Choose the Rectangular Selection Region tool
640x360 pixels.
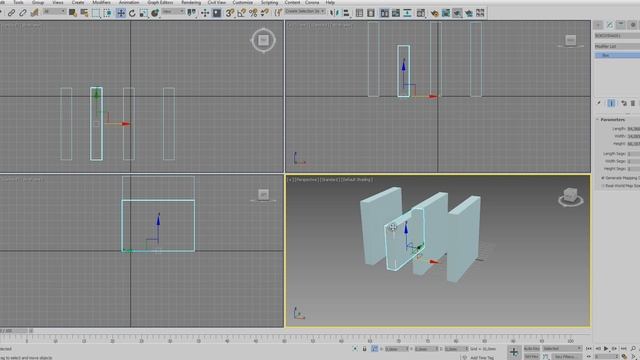pyautogui.click(x=96, y=13)
